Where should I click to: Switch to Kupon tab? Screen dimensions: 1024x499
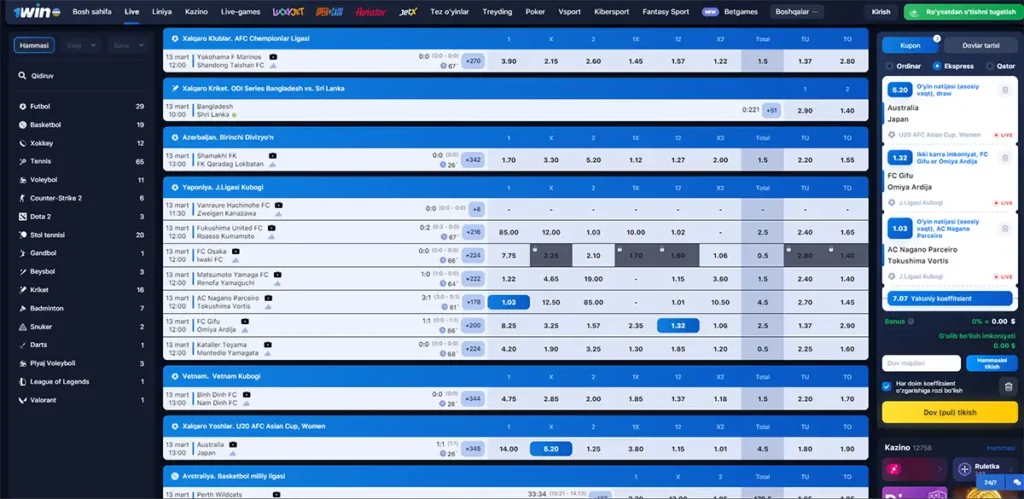[x=910, y=45]
